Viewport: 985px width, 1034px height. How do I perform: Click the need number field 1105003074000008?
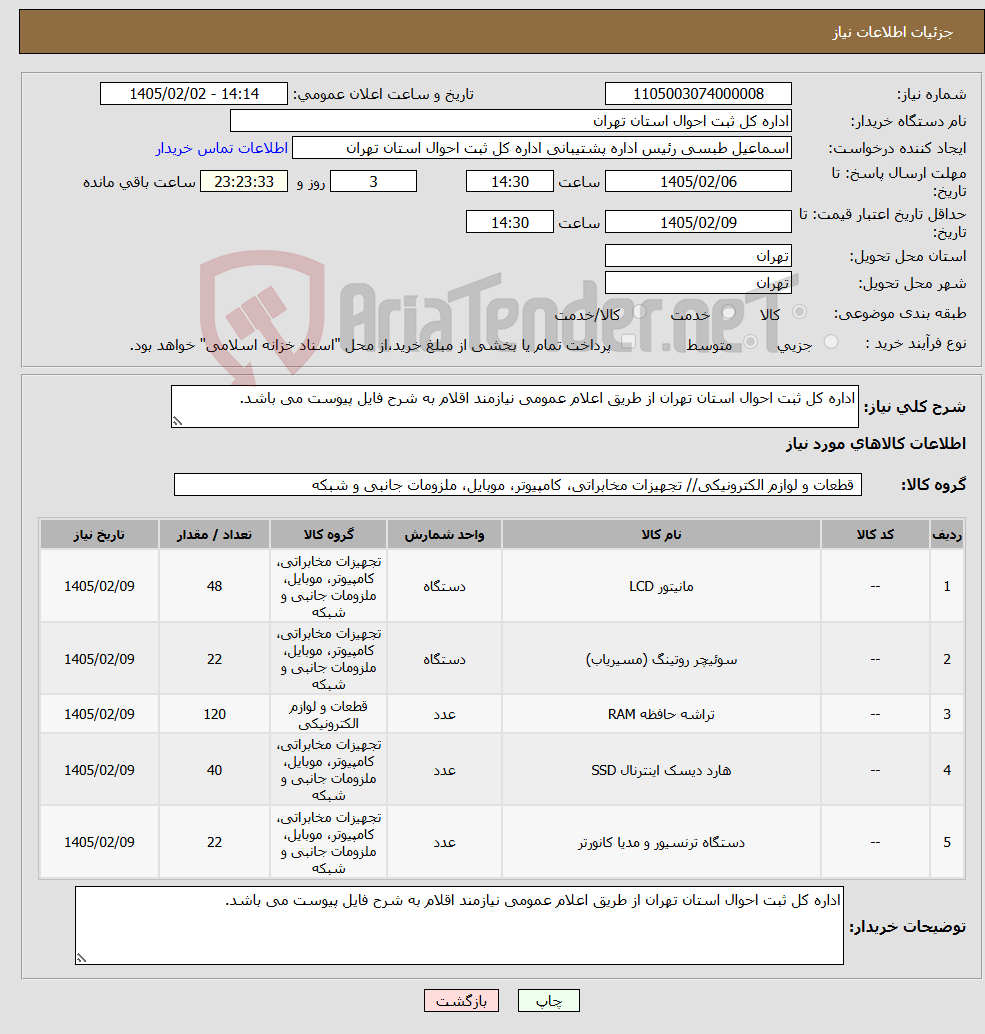coord(698,94)
